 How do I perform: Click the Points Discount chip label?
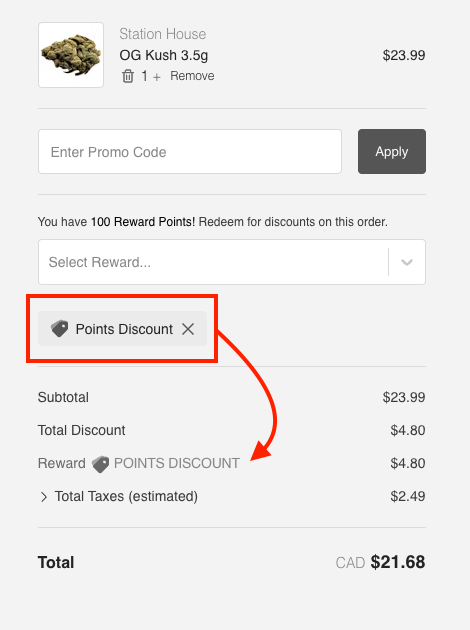click(x=124, y=329)
